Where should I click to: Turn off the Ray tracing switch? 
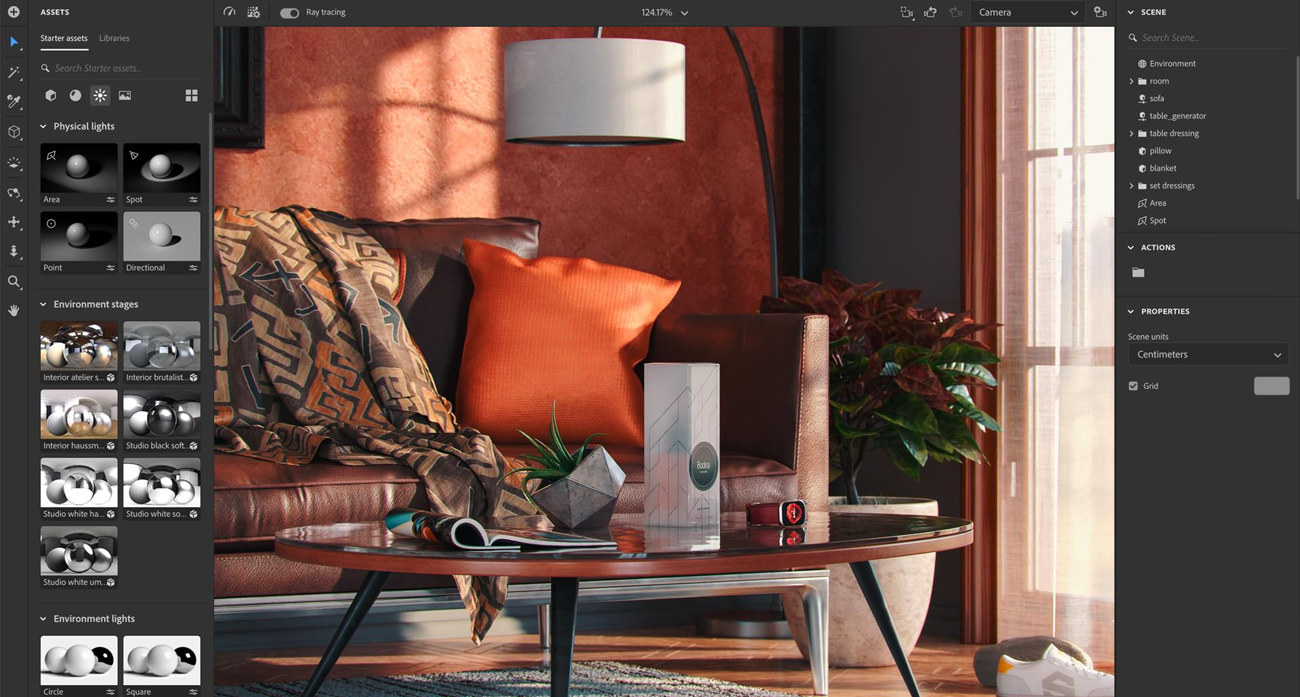289,13
